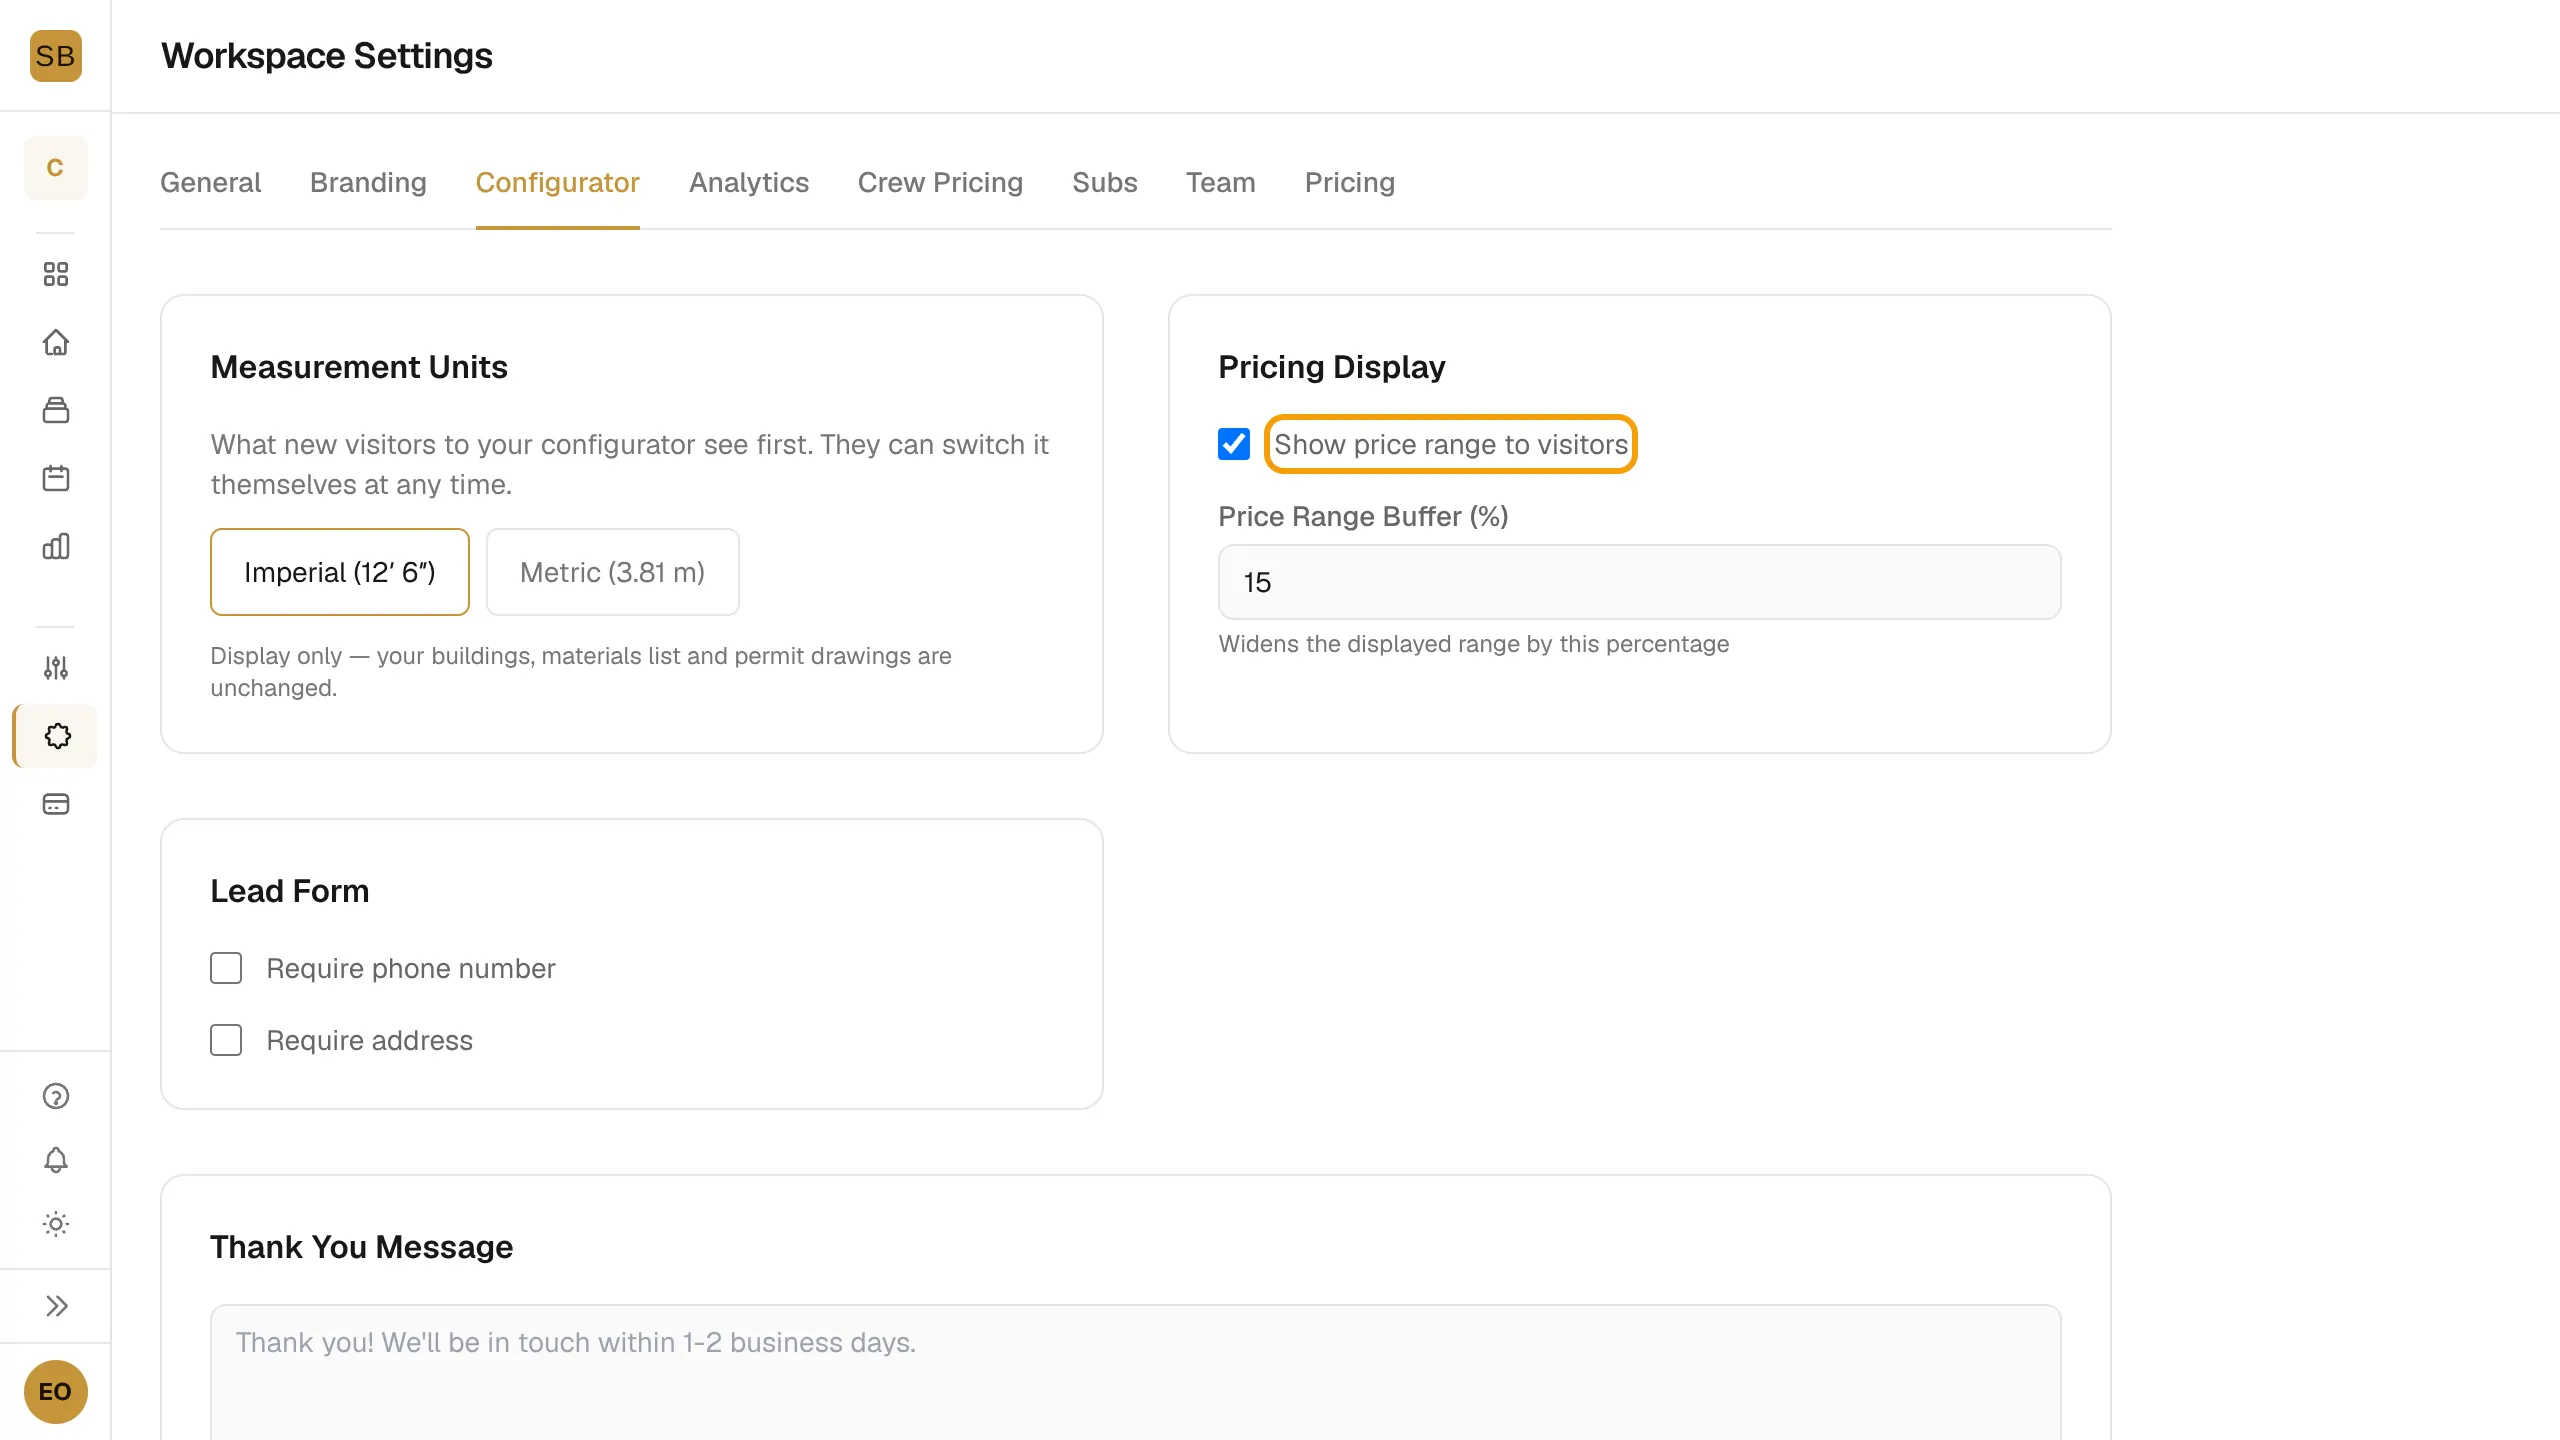The image size is (2560, 1440).
Task: Open the sliders adjustments icon
Action: point(56,668)
